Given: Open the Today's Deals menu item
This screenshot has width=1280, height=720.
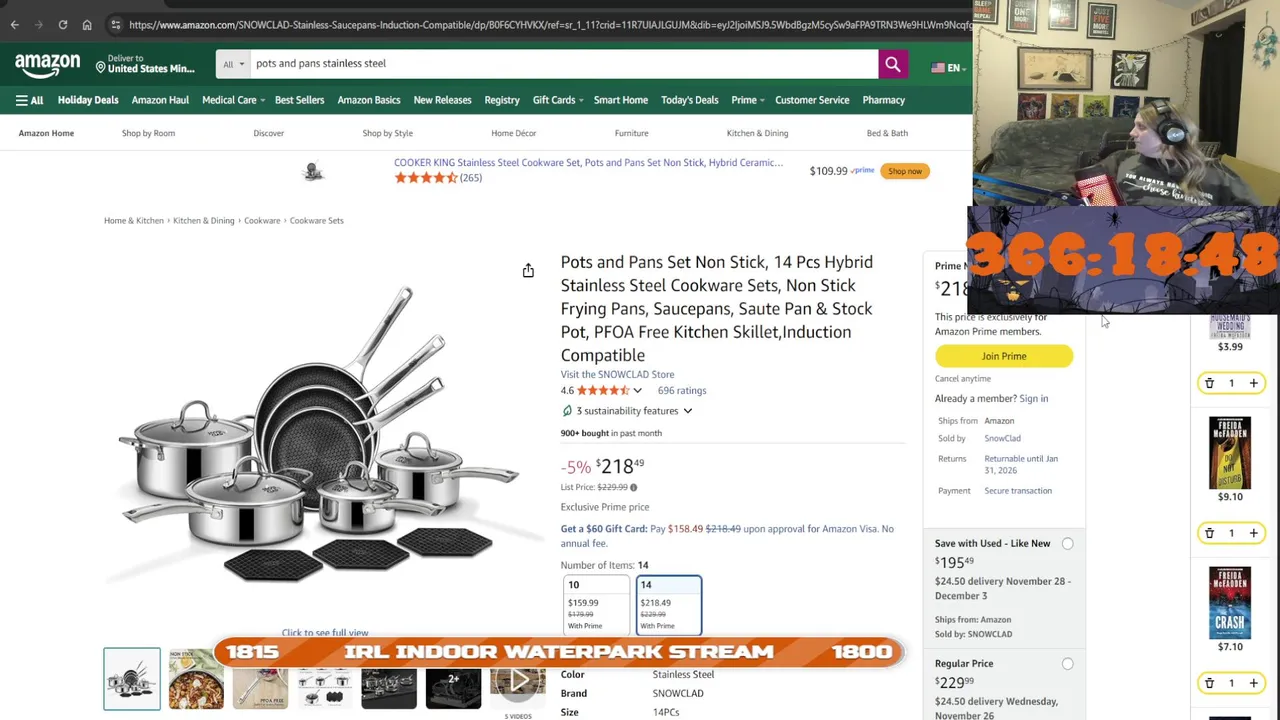Looking at the screenshot, I should (x=689, y=100).
